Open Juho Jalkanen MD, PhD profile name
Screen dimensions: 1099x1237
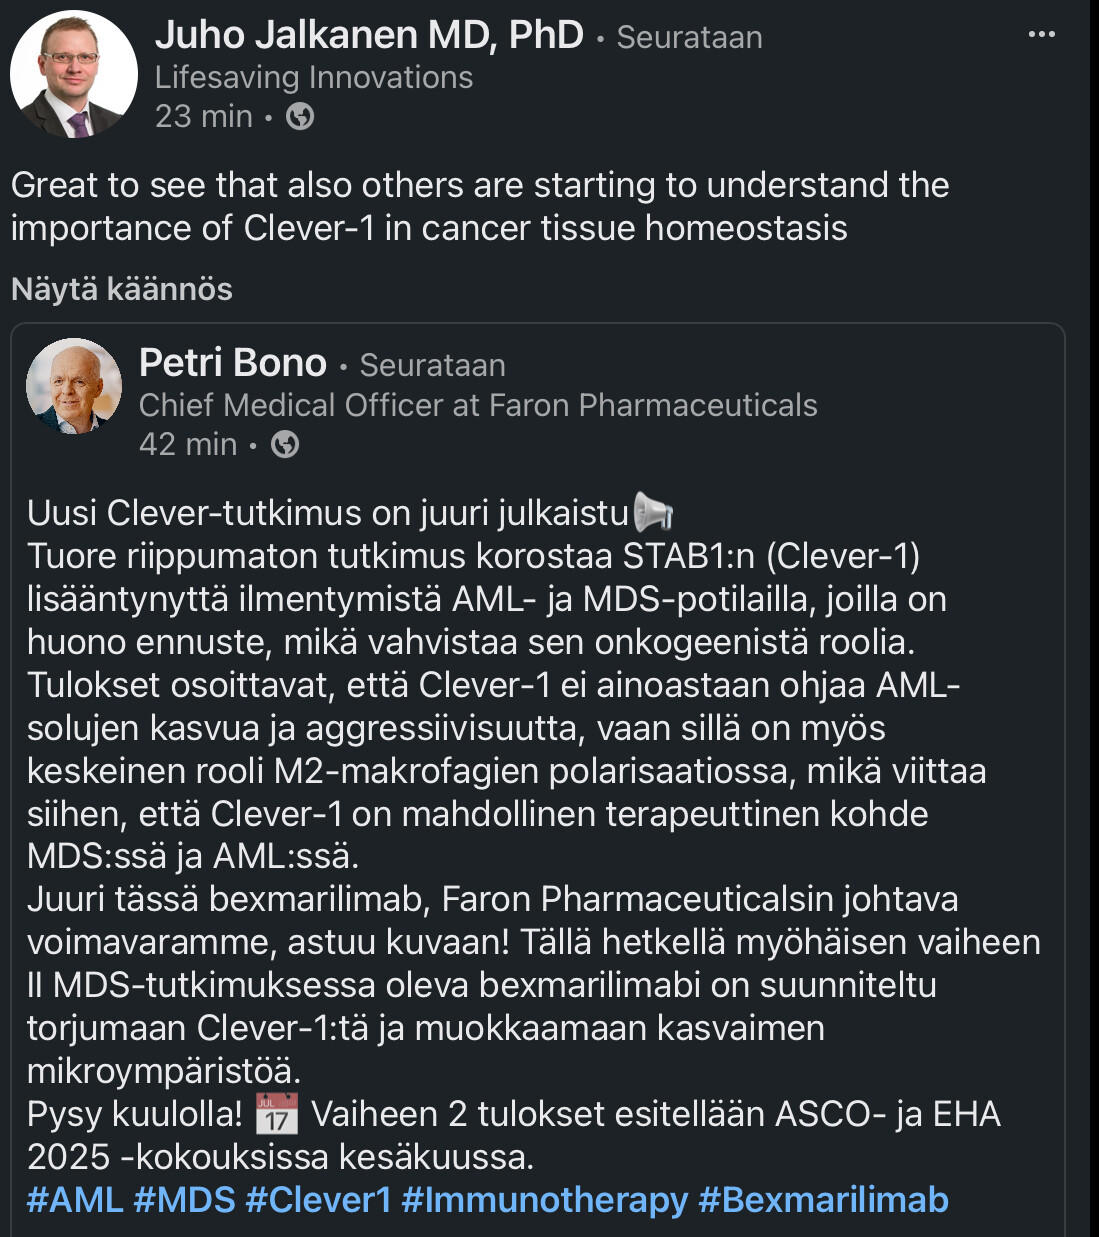[369, 36]
